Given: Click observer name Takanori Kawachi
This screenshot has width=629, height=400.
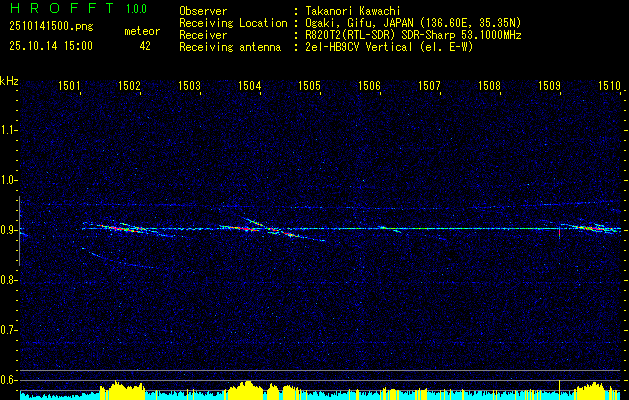Looking at the screenshot, I should pyautogui.click(x=353, y=11).
